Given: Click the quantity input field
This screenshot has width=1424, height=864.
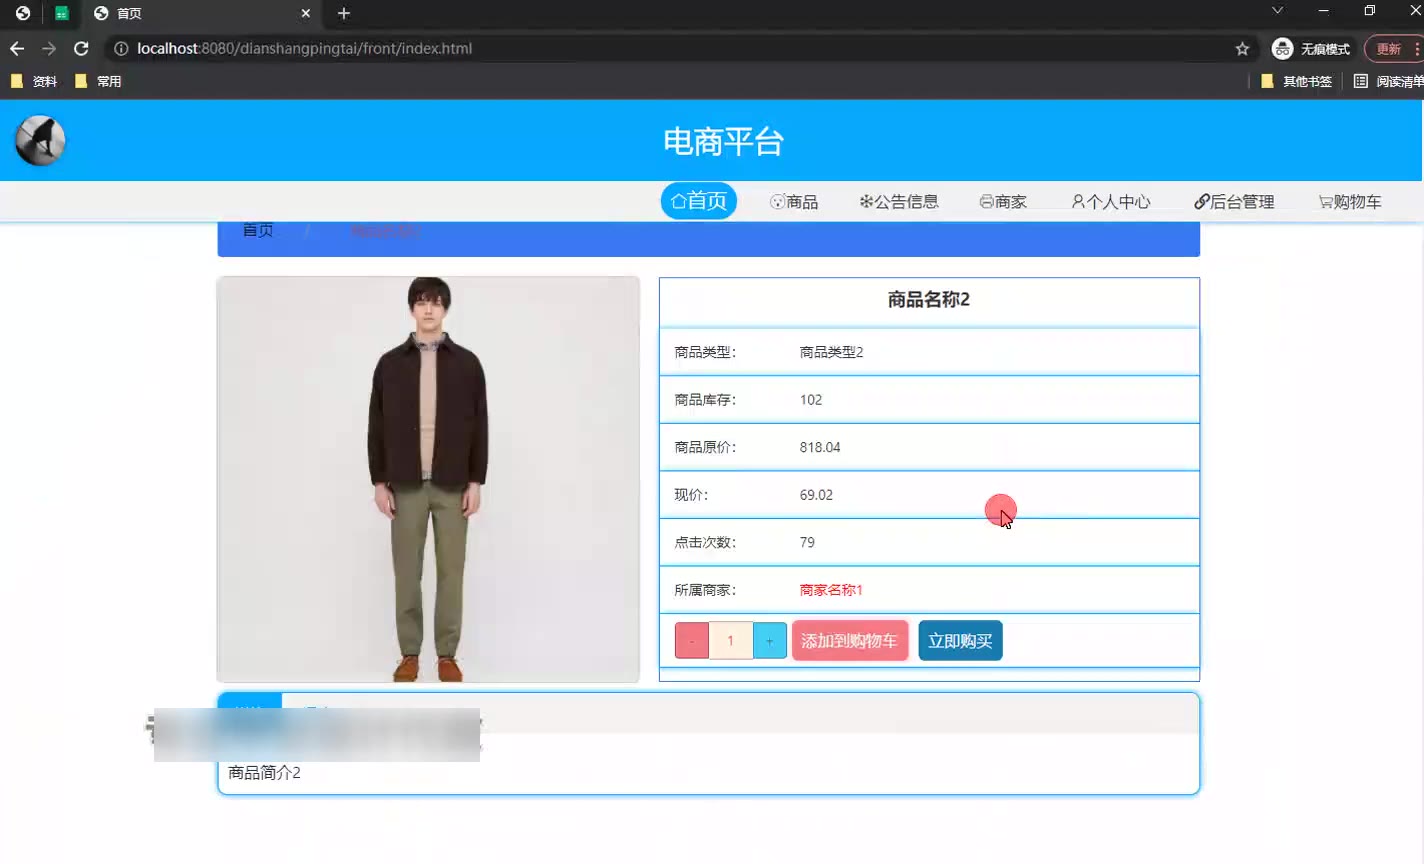Looking at the screenshot, I should point(730,641).
